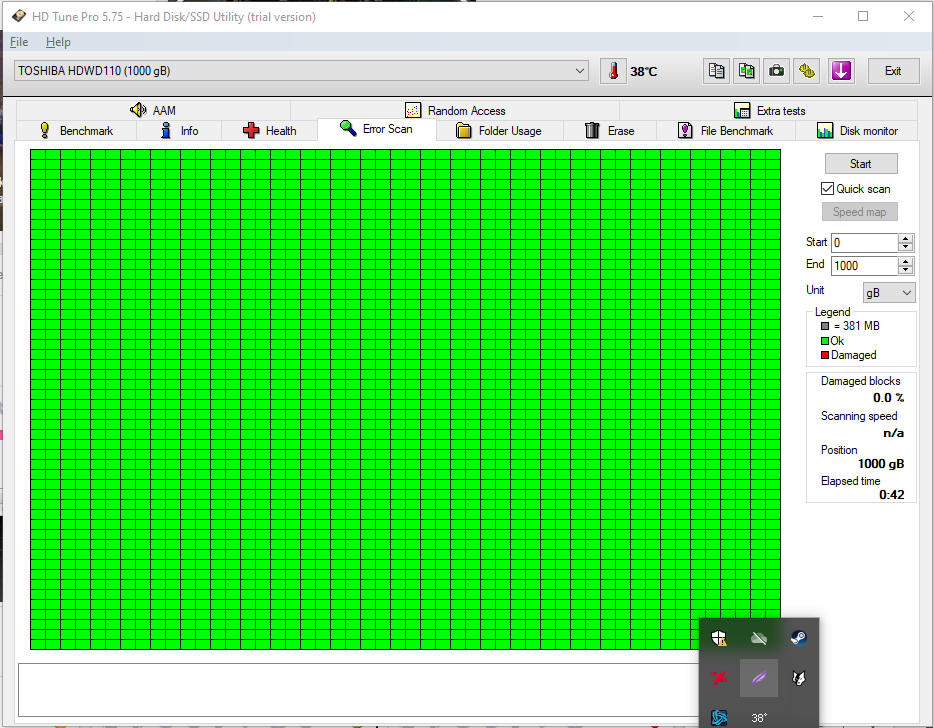Open Steam tray icon

[799, 638]
